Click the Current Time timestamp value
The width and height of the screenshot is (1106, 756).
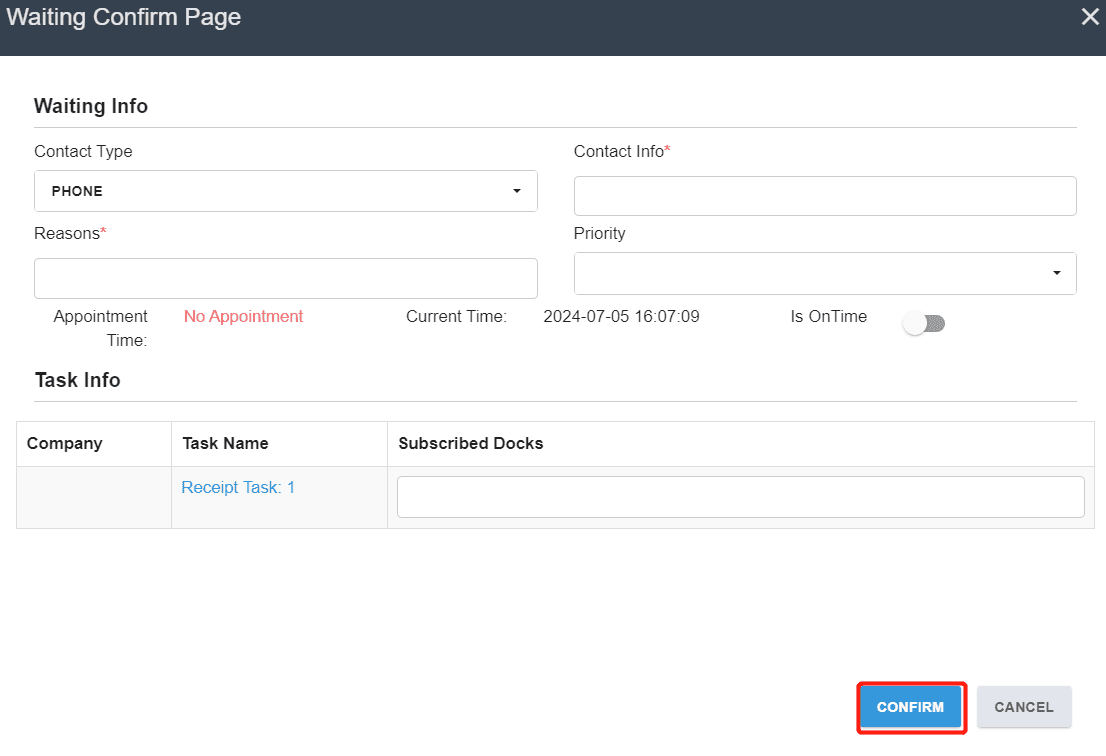pyautogui.click(x=621, y=317)
